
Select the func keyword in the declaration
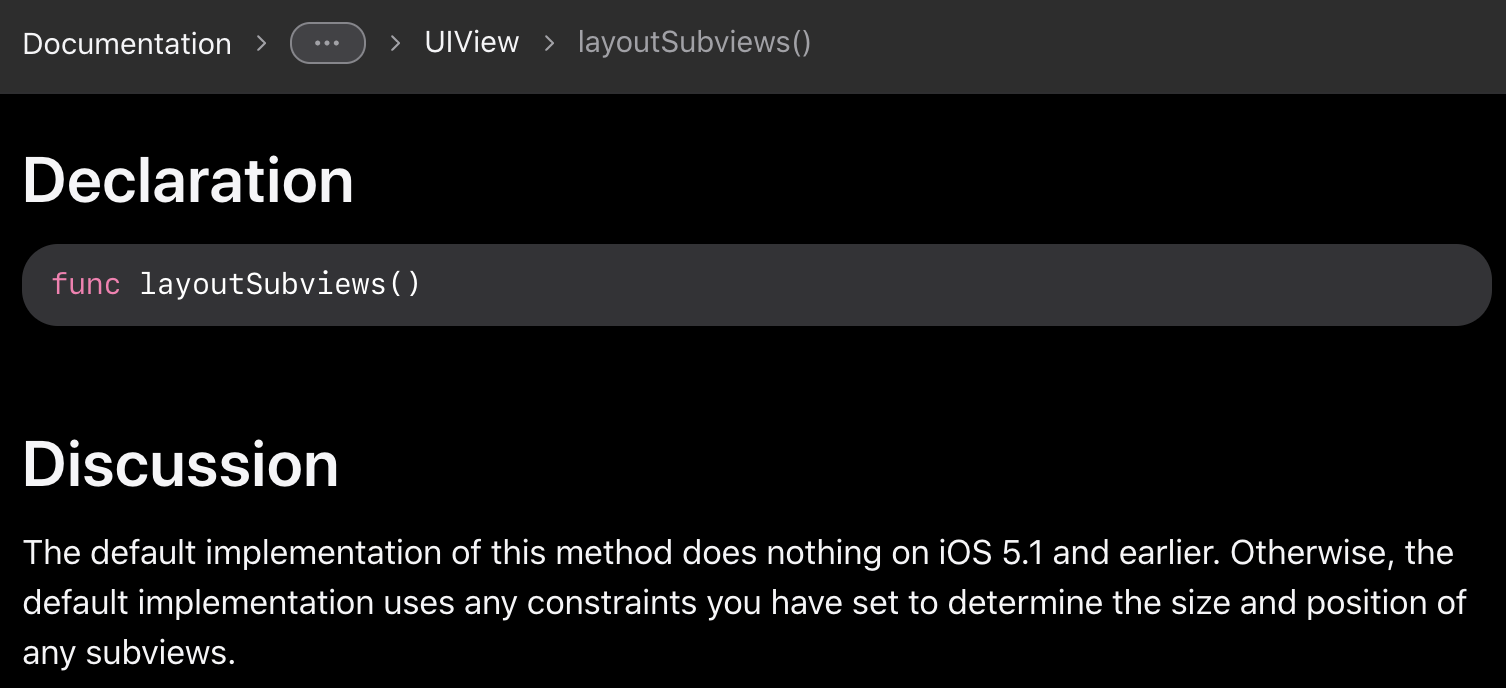tap(85, 284)
